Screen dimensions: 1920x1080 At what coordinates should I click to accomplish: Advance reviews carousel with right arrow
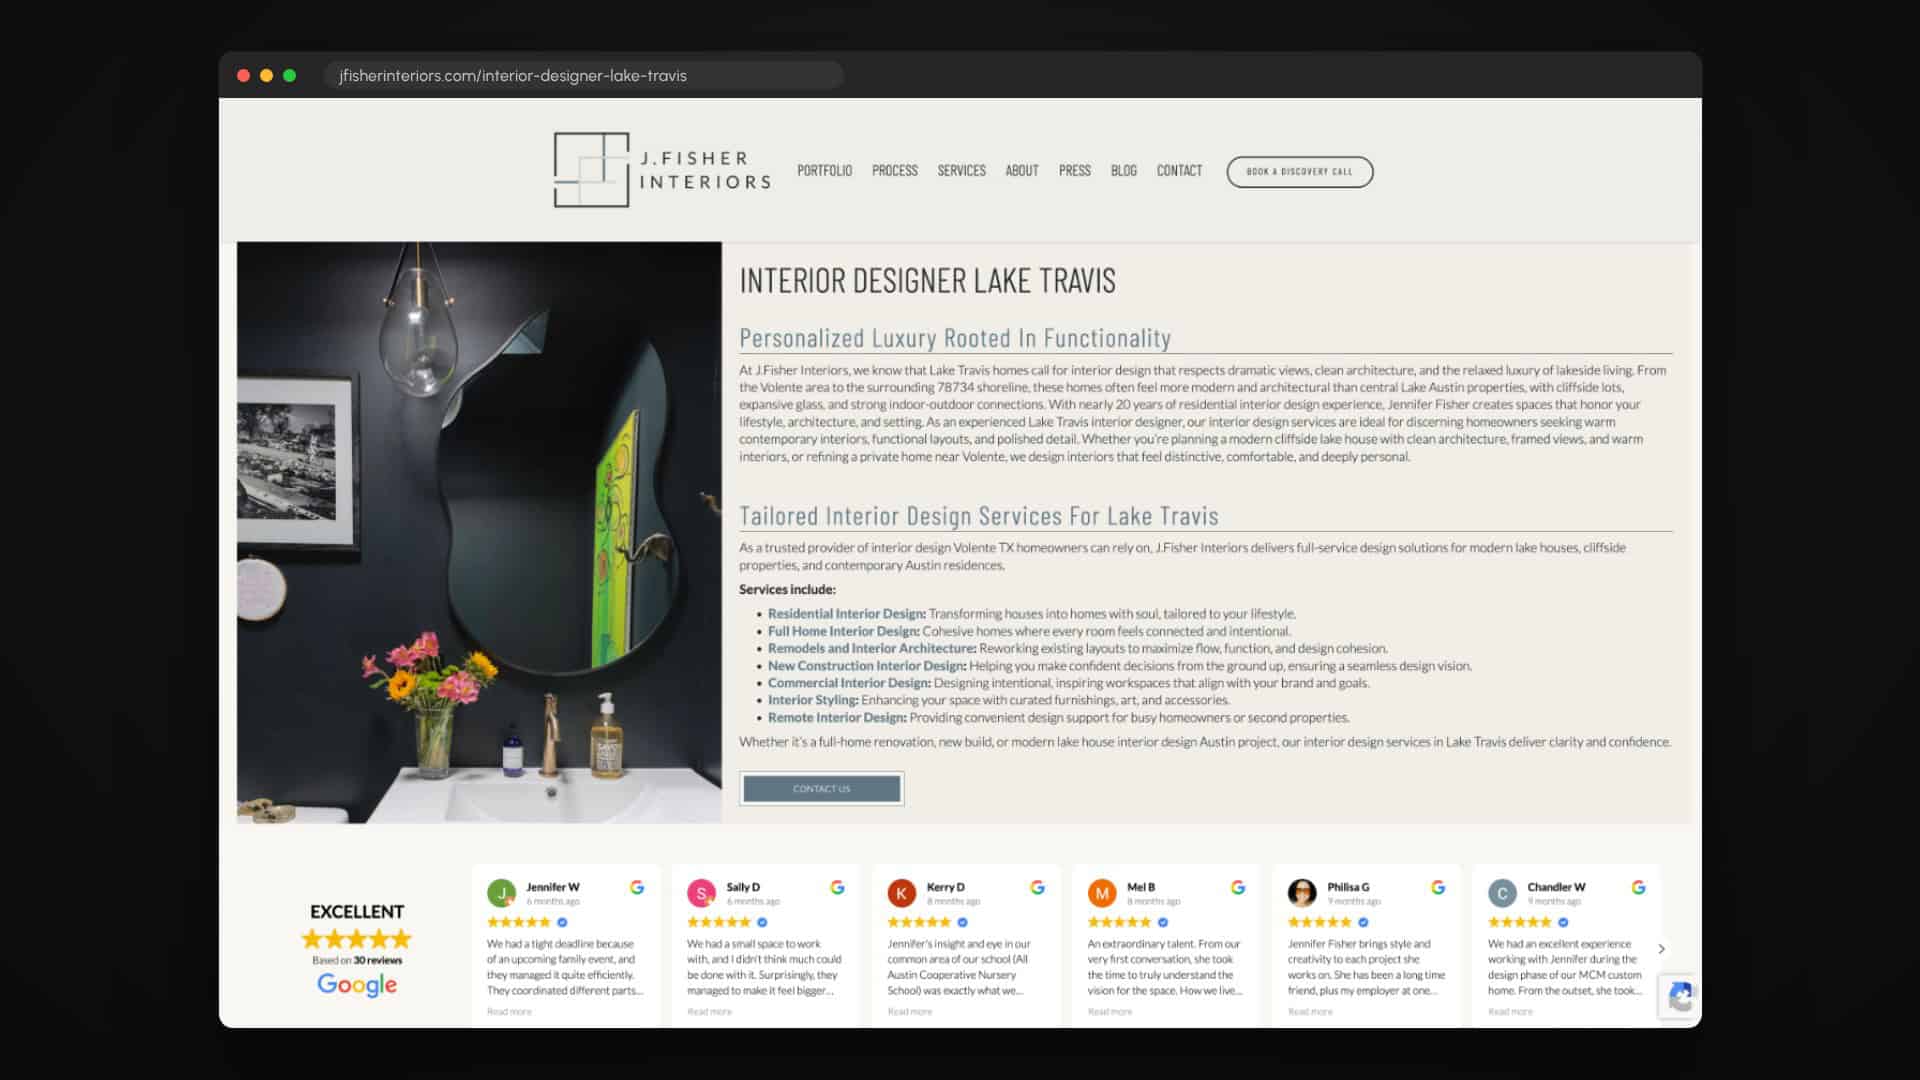pos(1661,949)
